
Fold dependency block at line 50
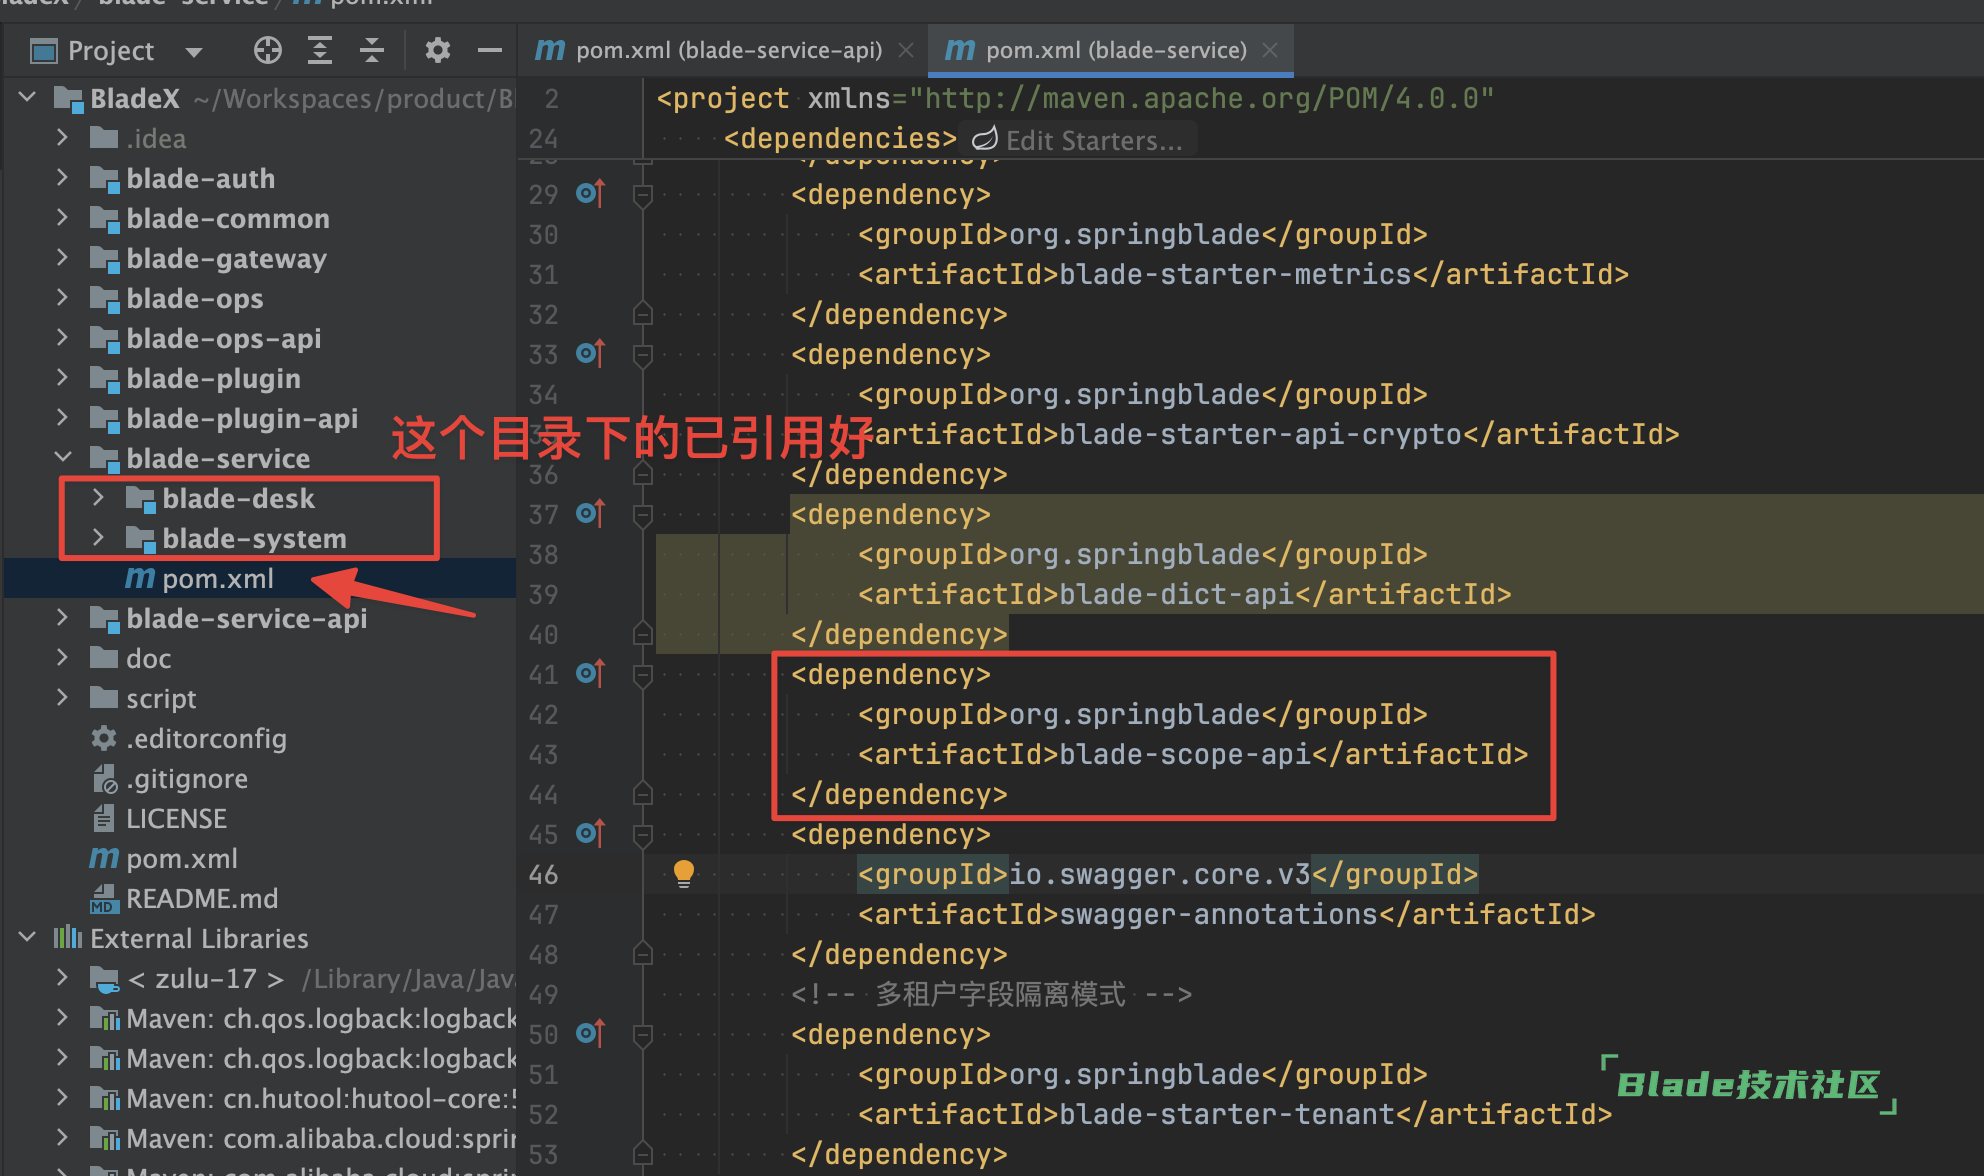pyautogui.click(x=643, y=1035)
